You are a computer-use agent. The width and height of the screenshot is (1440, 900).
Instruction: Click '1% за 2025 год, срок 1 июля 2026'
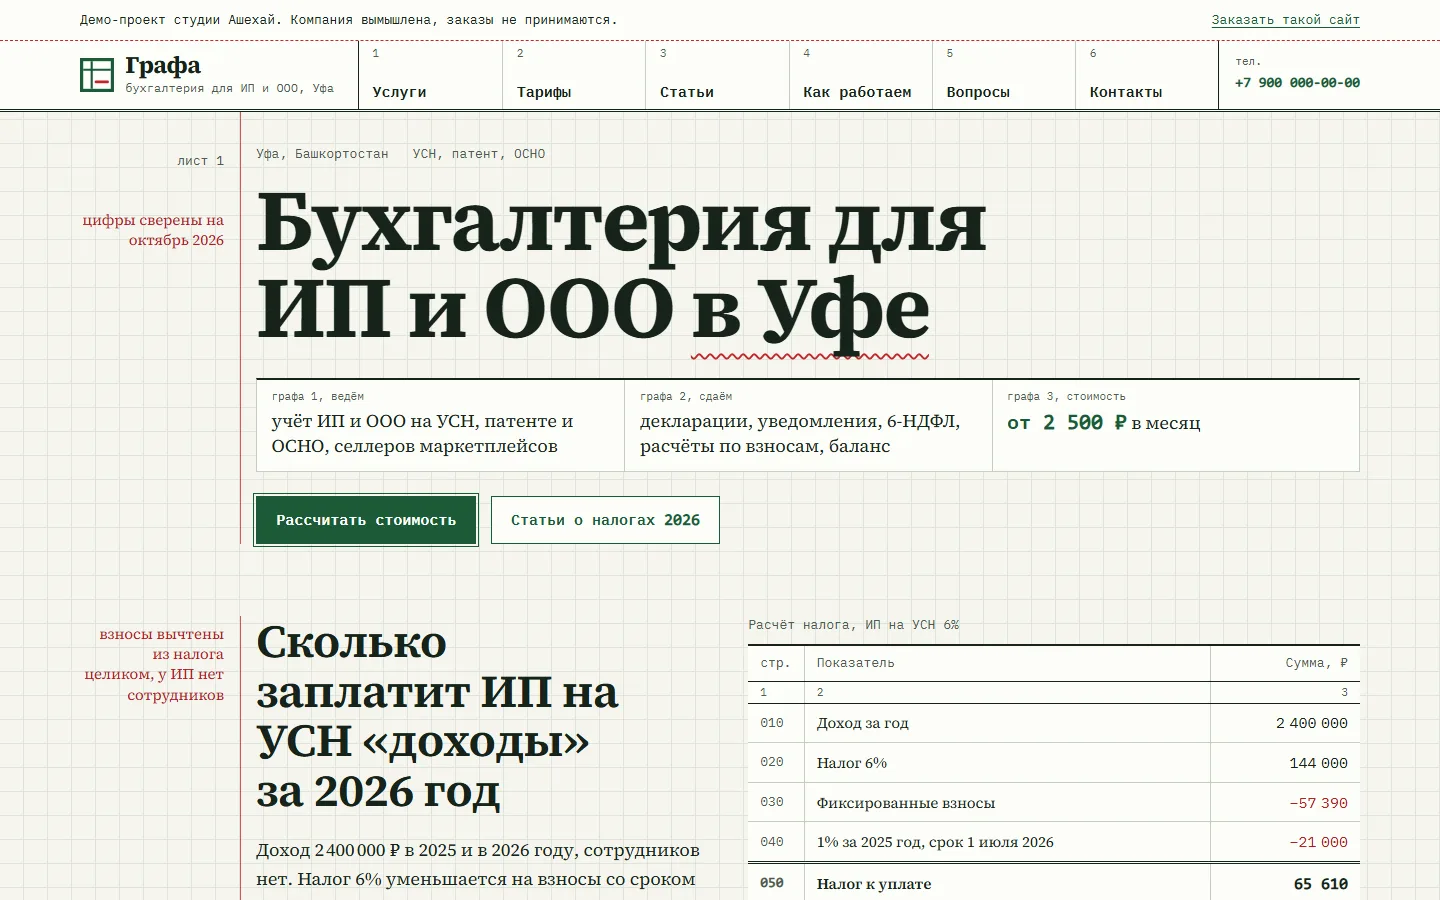(x=935, y=842)
